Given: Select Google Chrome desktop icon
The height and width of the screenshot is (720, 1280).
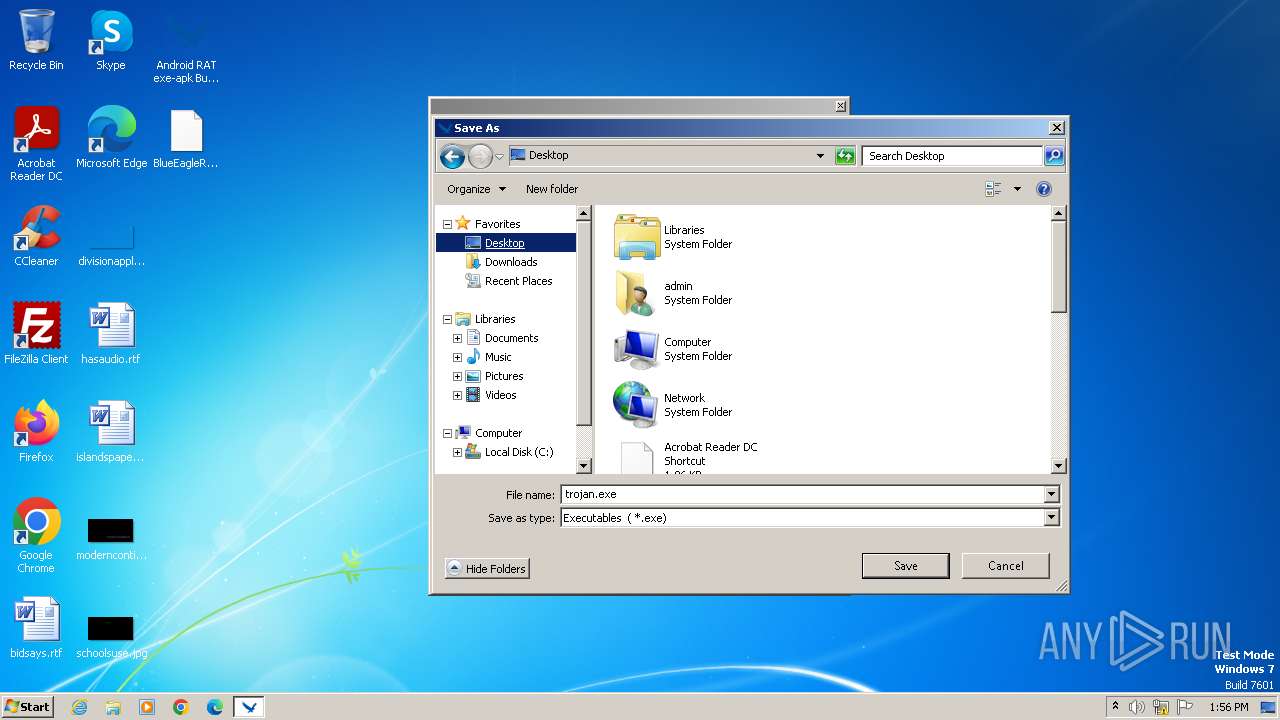Looking at the screenshot, I should 36,536.
